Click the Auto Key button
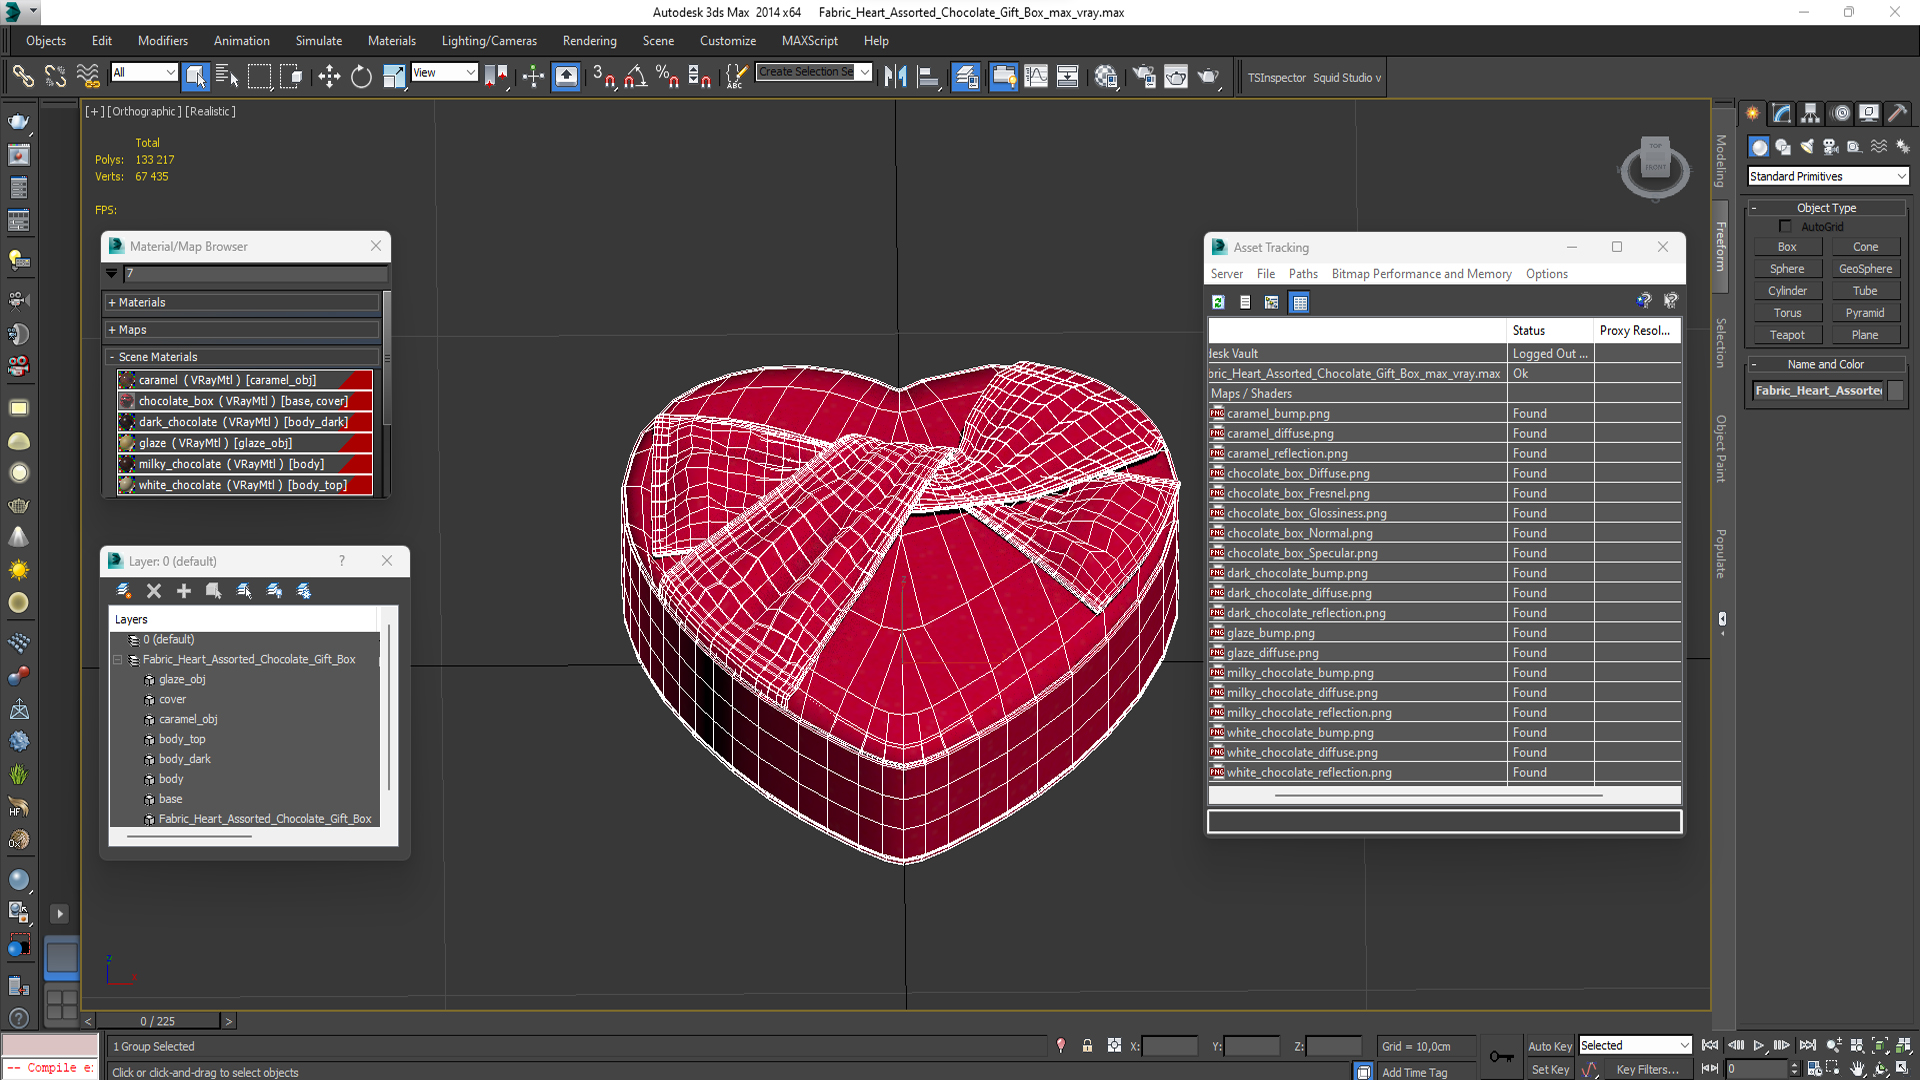Viewport: 1920px width, 1080px height. (x=1550, y=1046)
